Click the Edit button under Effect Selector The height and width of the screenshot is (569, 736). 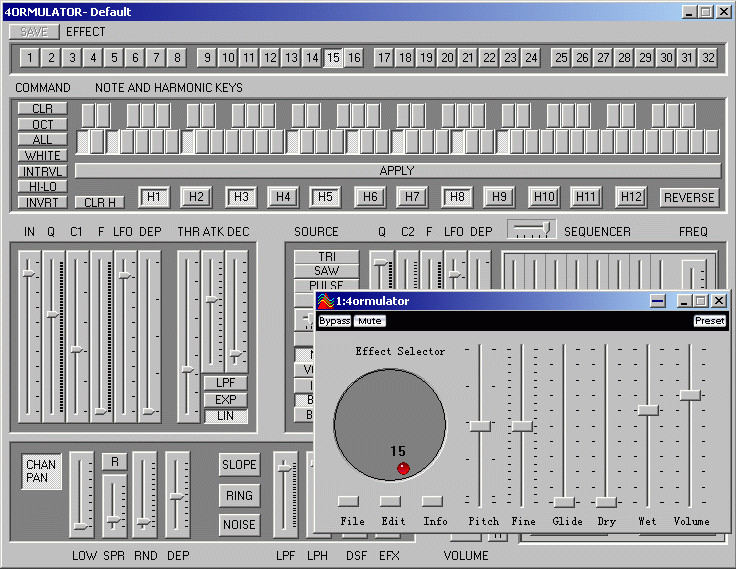point(391,501)
